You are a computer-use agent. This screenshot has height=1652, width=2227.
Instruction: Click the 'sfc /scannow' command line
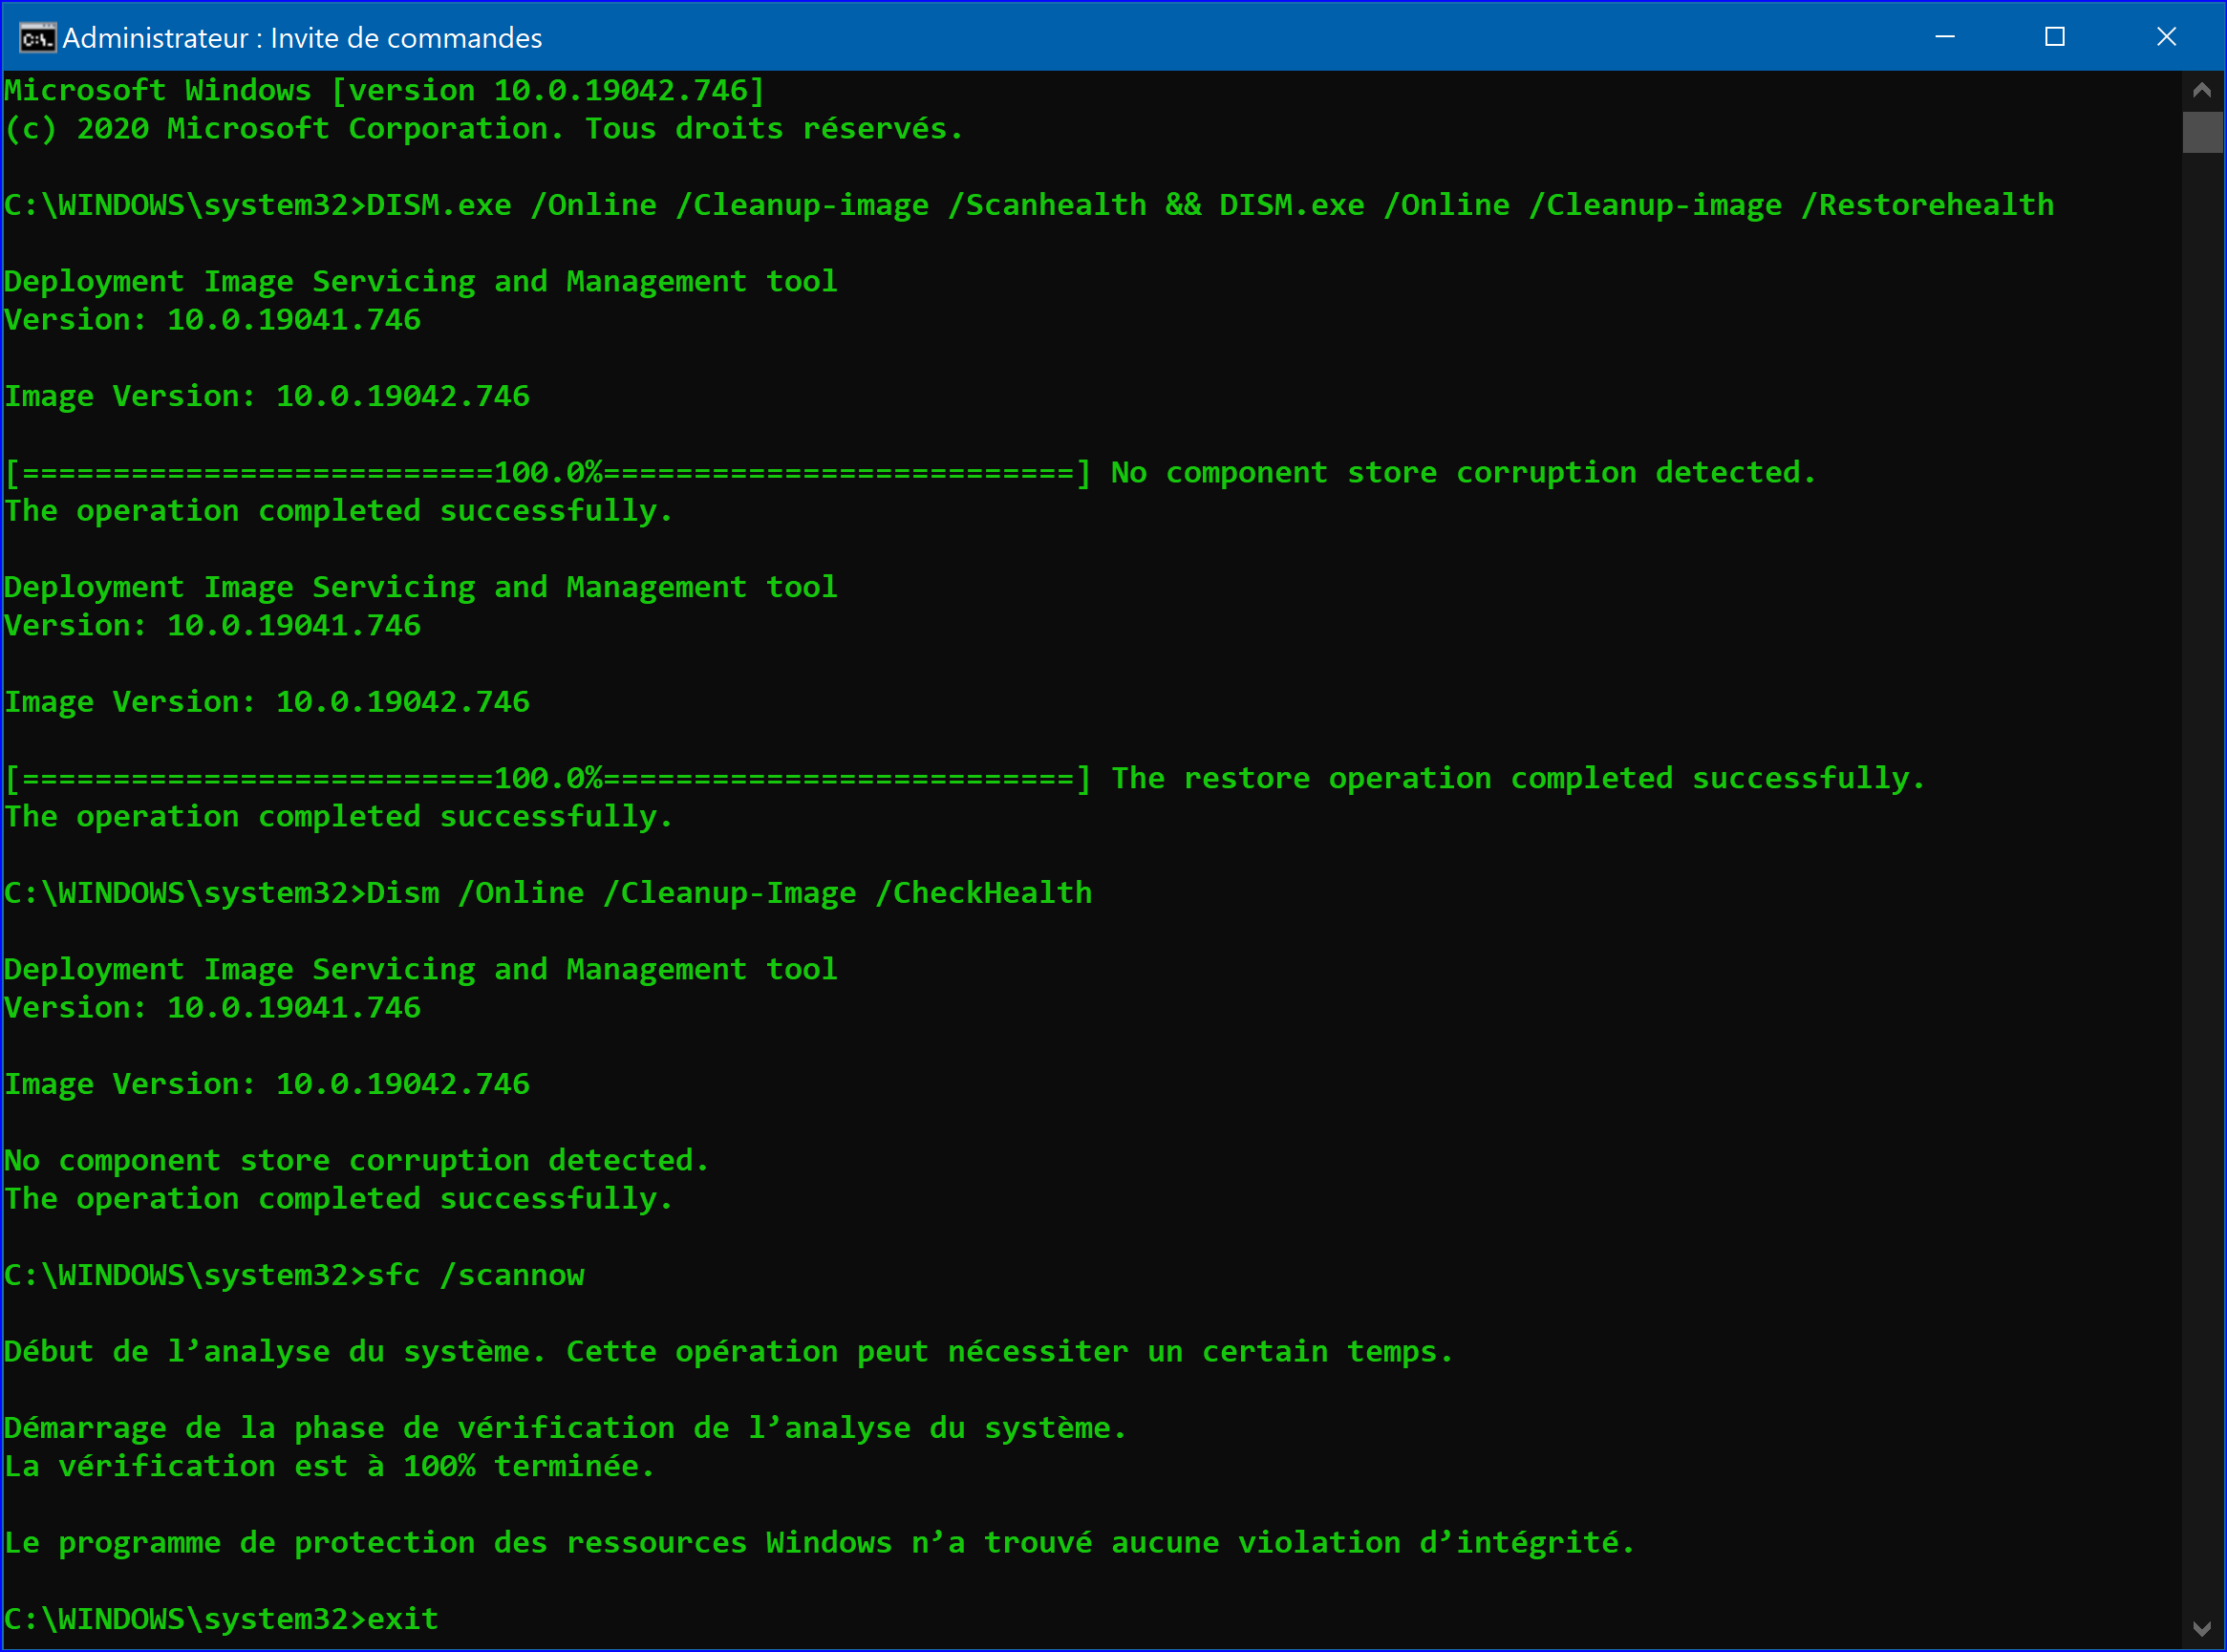coord(294,1275)
